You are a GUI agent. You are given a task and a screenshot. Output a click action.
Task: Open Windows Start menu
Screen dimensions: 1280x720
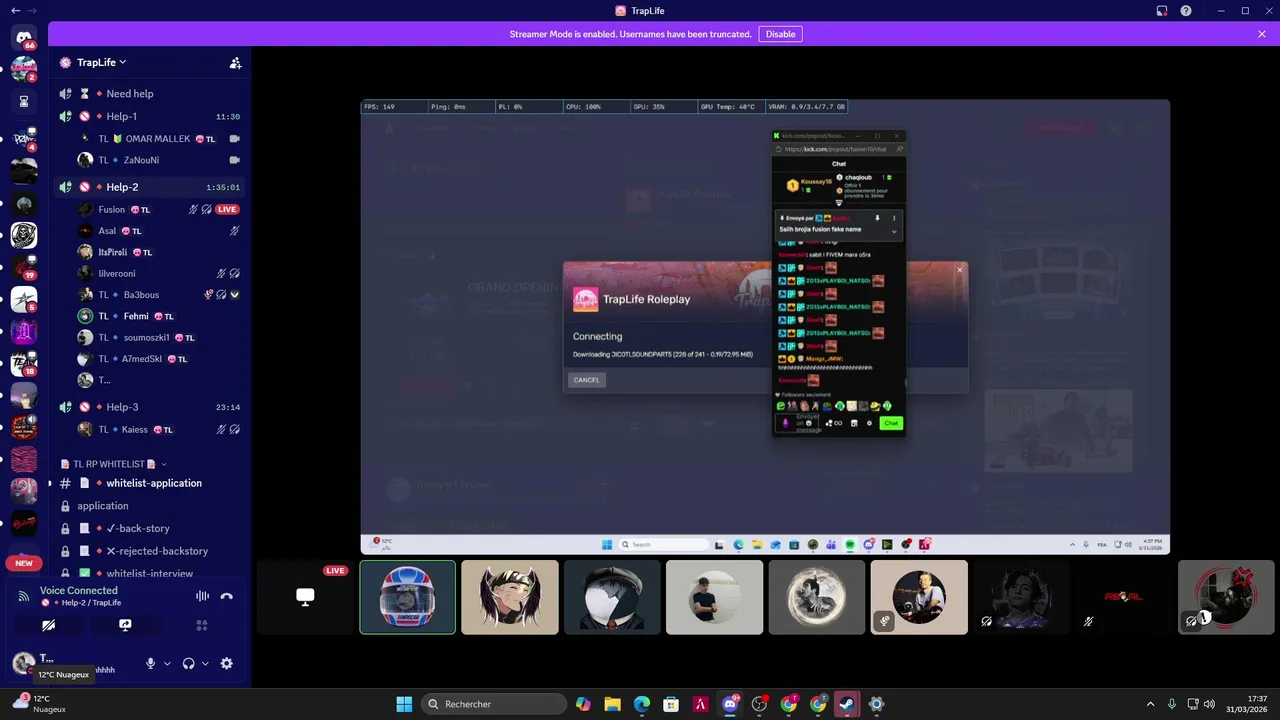[x=404, y=704]
